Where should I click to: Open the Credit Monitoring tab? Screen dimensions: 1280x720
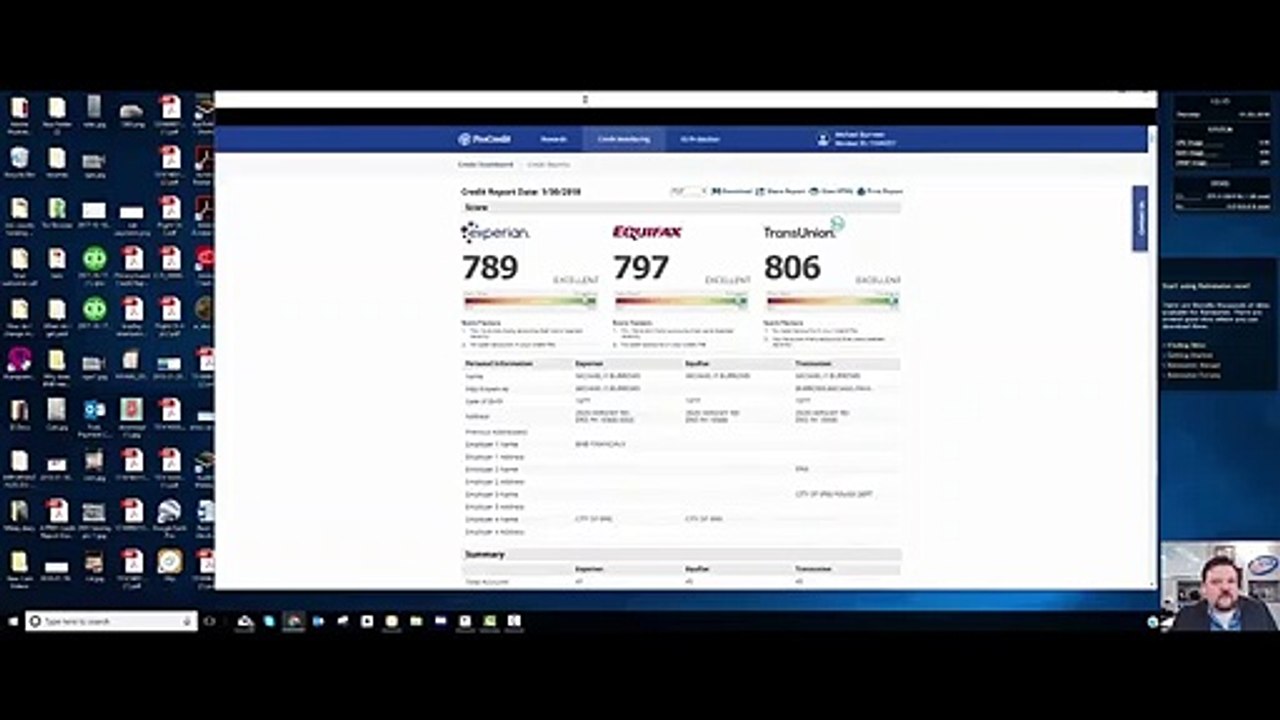tap(624, 139)
